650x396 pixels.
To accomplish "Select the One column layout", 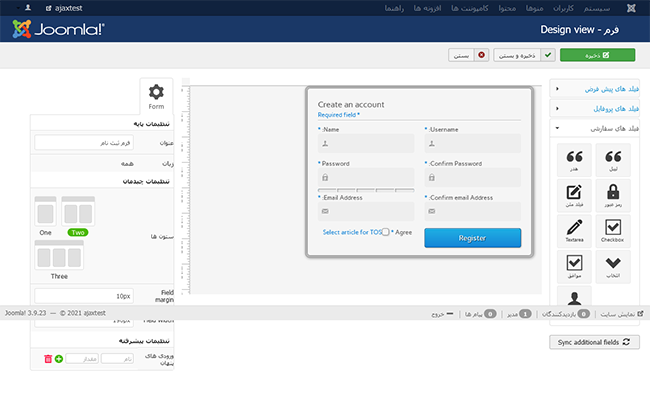I will click(45, 216).
